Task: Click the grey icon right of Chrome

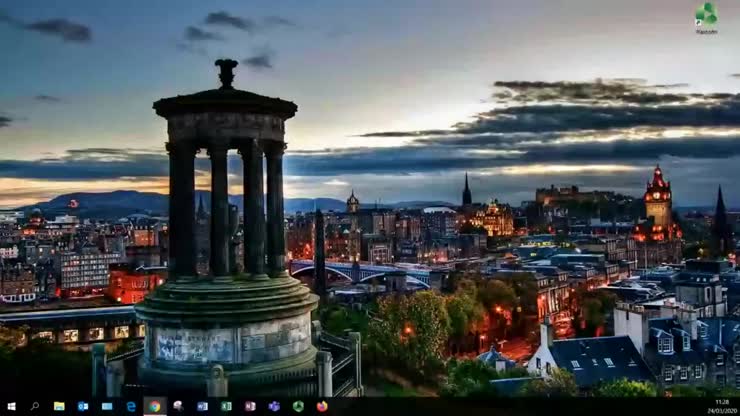Action: [x=178, y=406]
